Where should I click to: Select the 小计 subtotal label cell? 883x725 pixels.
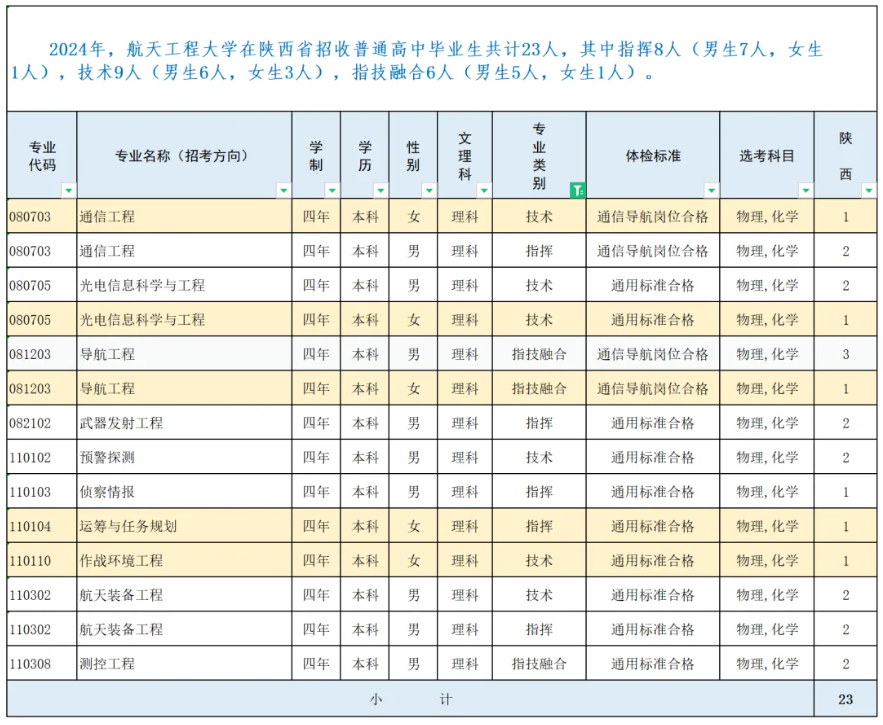tap(411, 699)
